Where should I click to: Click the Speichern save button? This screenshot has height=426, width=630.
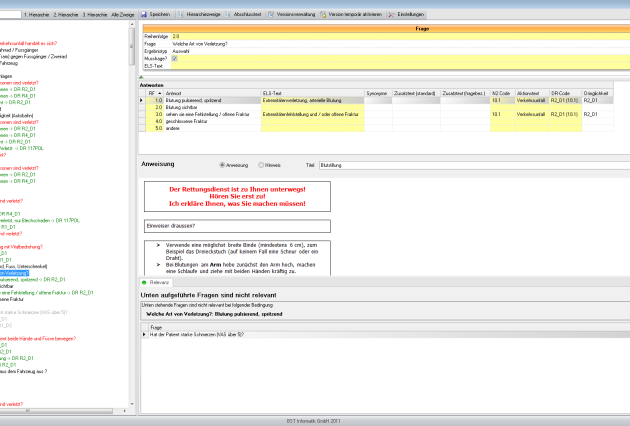pos(155,14)
